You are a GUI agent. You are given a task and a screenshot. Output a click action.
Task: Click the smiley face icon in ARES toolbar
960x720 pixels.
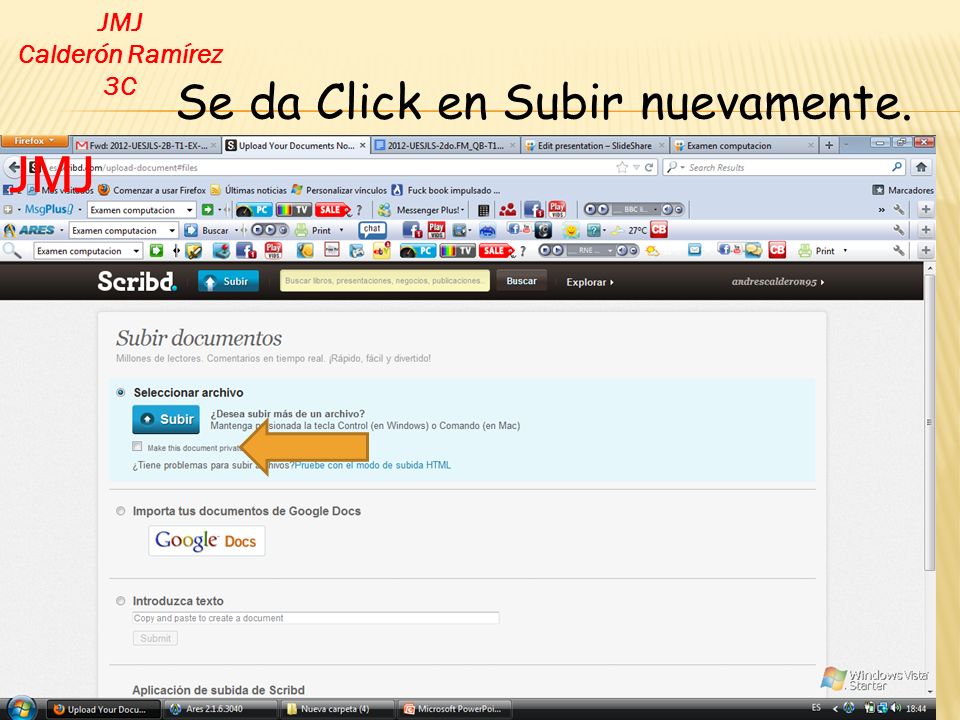[571, 230]
